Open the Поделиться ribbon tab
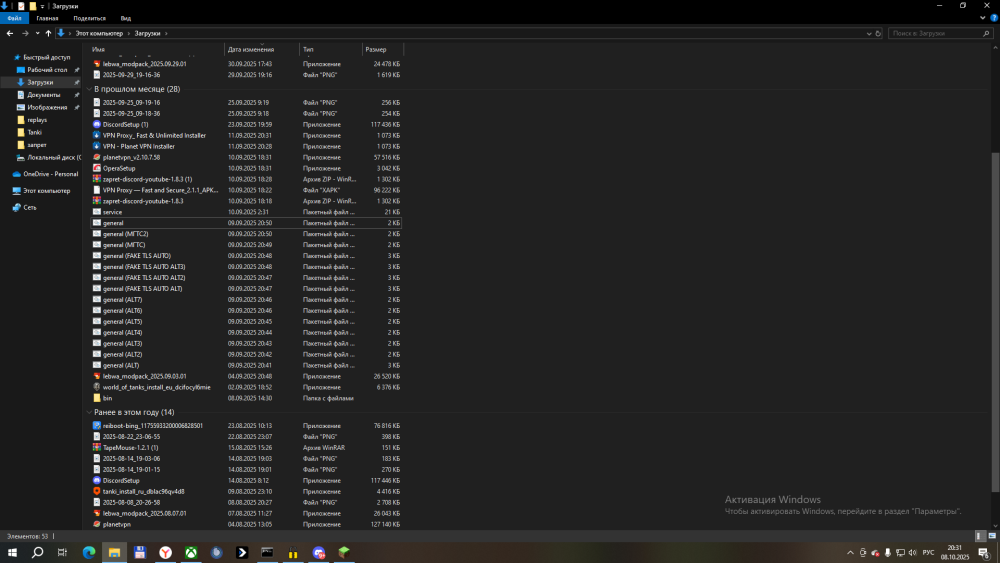 89,18
